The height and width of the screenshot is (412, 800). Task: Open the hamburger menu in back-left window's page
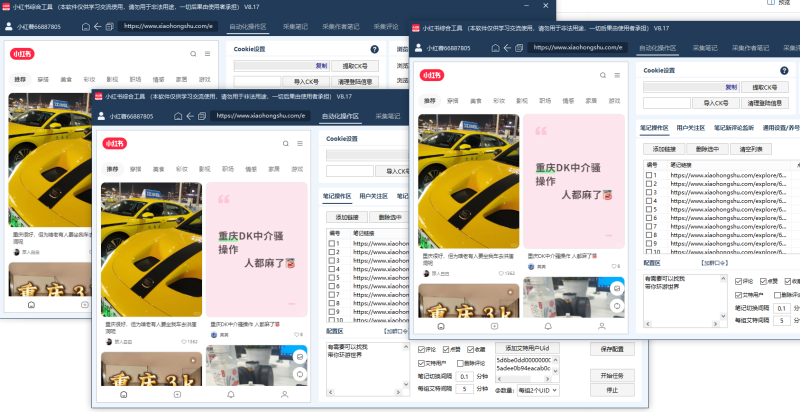coord(208,54)
